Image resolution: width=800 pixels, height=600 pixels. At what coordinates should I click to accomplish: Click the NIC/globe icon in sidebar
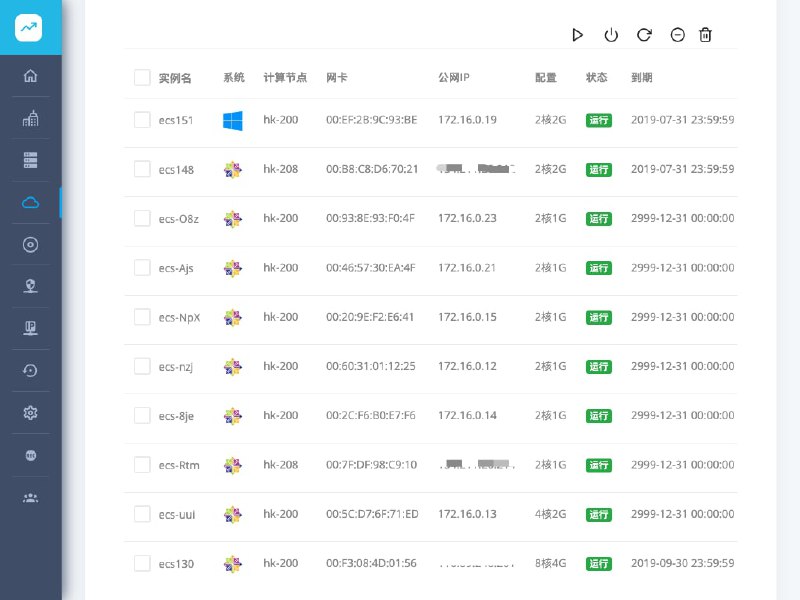30,454
